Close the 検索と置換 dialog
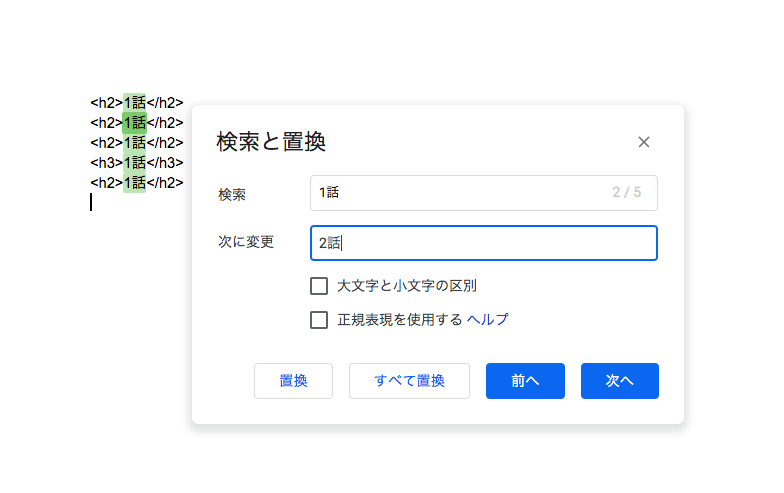Screen dimensions: 784x493 (644, 142)
